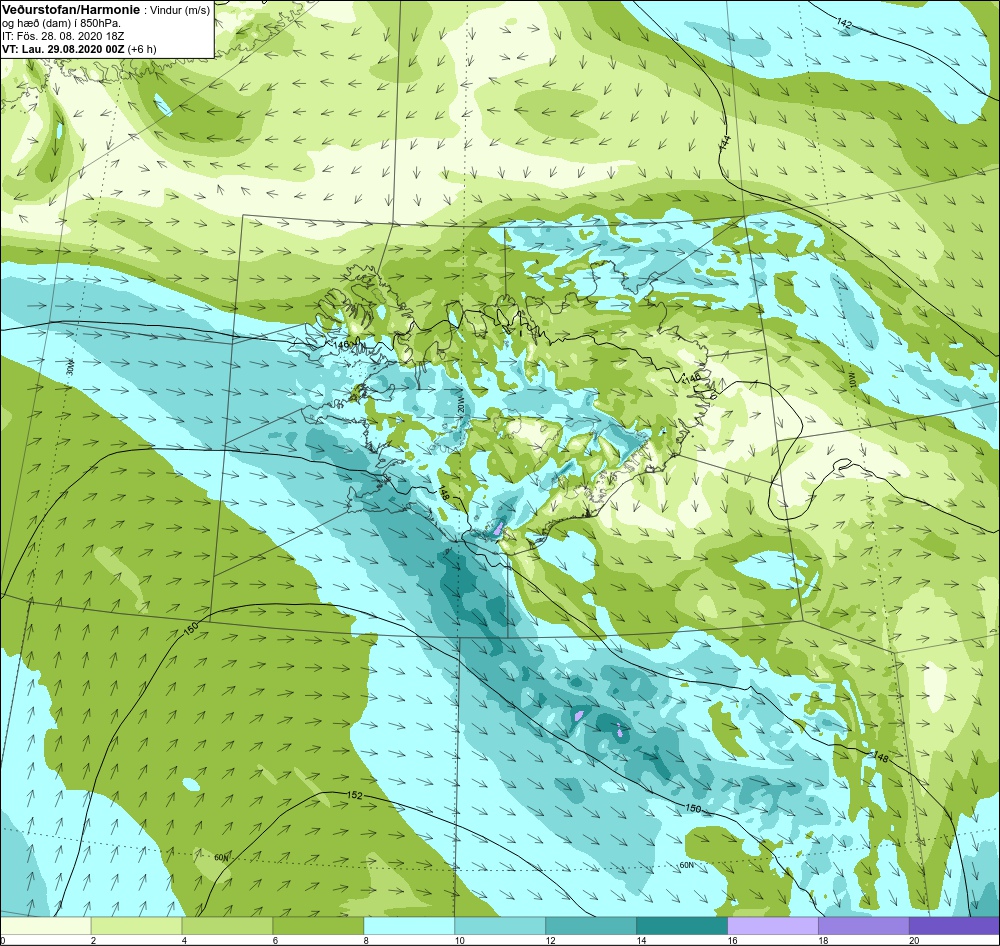The width and height of the screenshot is (1000, 946).
Task: Click the legend tick label "2"
Action: tap(94, 940)
